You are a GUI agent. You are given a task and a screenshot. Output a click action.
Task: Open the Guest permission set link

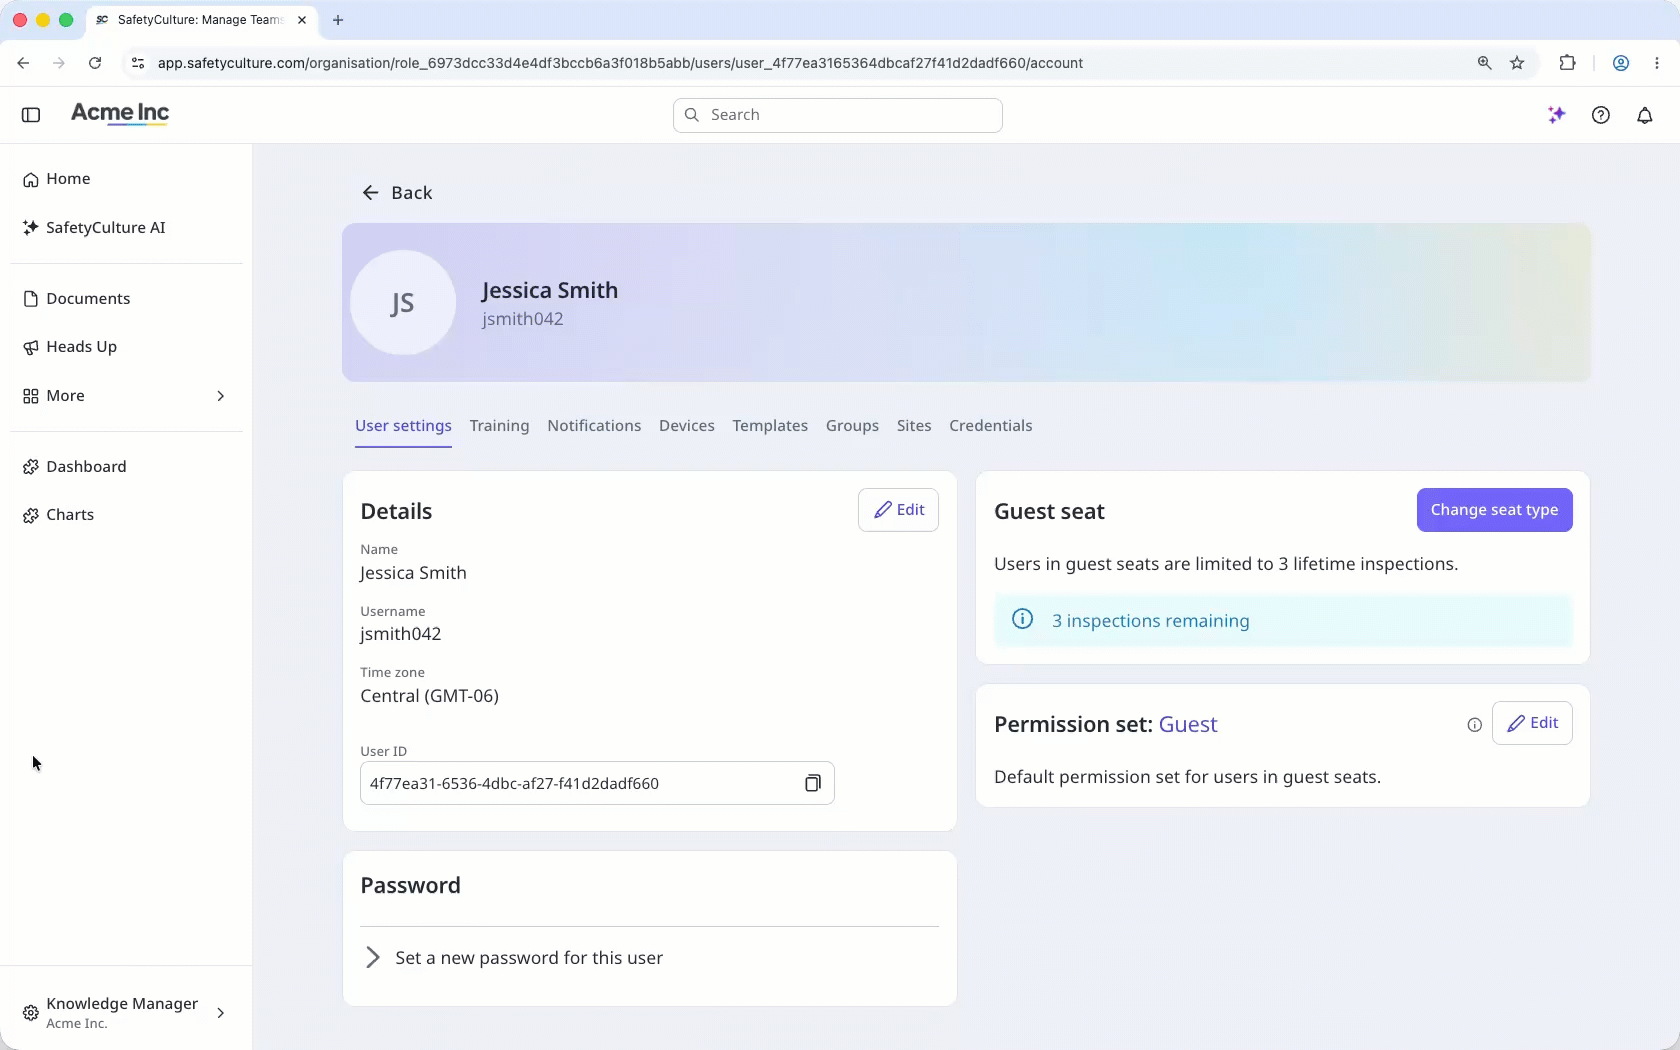(1188, 725)
